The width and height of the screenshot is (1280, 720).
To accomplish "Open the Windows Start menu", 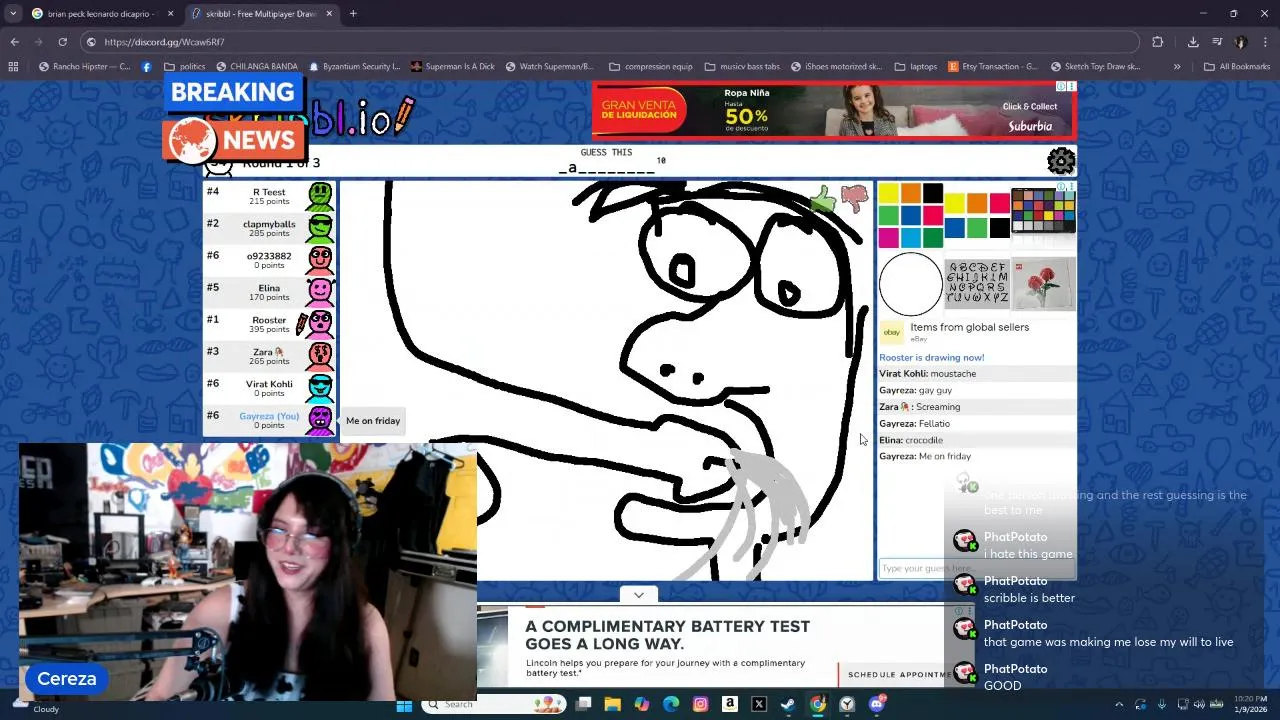I will [x=404, y=705].
